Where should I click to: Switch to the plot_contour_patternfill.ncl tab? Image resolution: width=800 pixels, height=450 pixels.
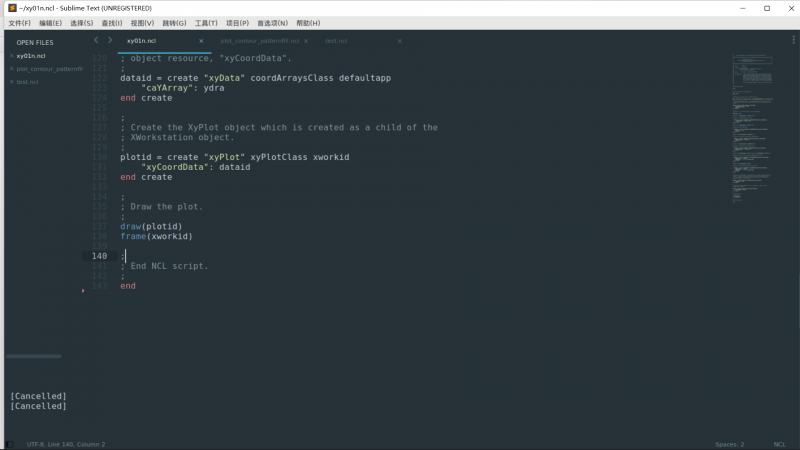(x=258, y=41)
